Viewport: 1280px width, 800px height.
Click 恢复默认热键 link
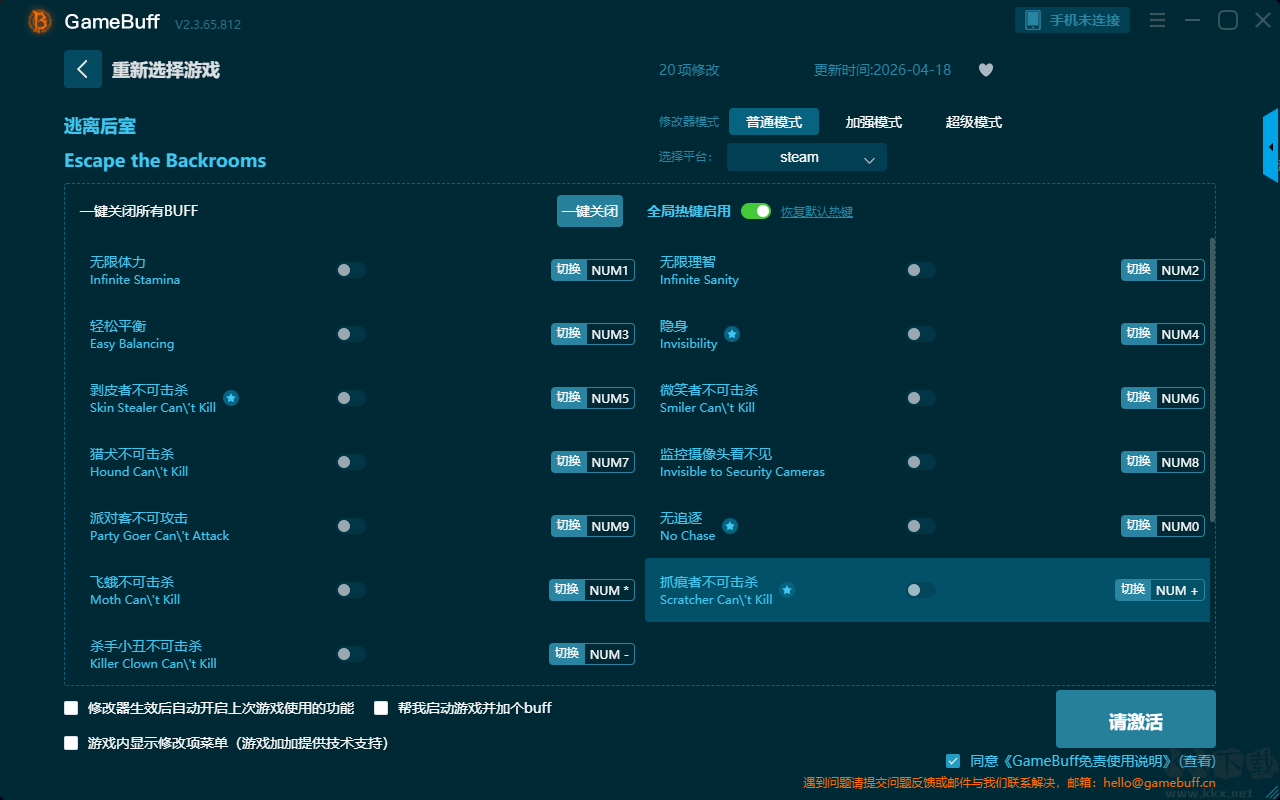tap(817, 212)
